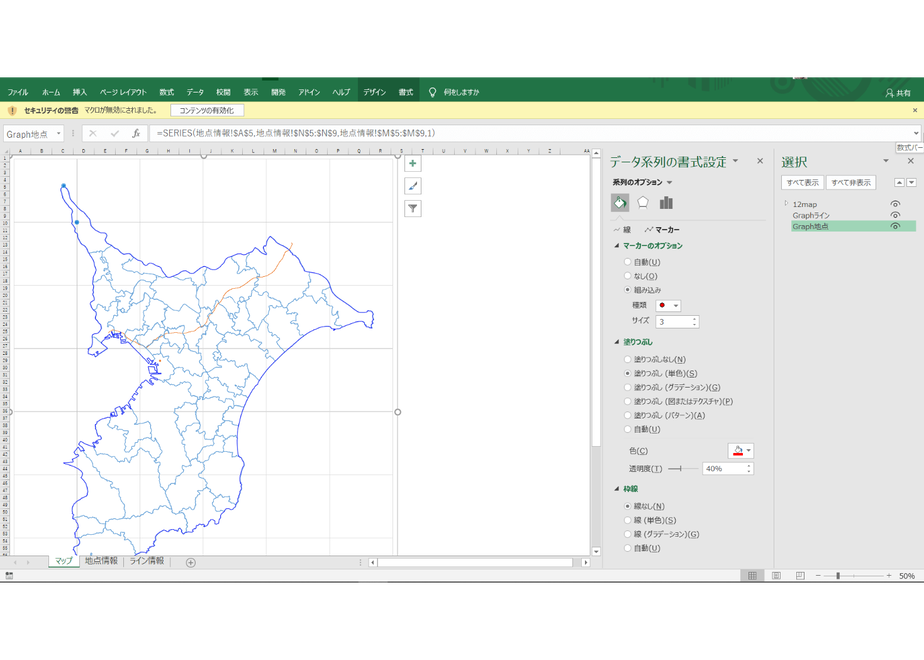
Task: Click the macro record icon in status bar
Action: coord(9,576)
